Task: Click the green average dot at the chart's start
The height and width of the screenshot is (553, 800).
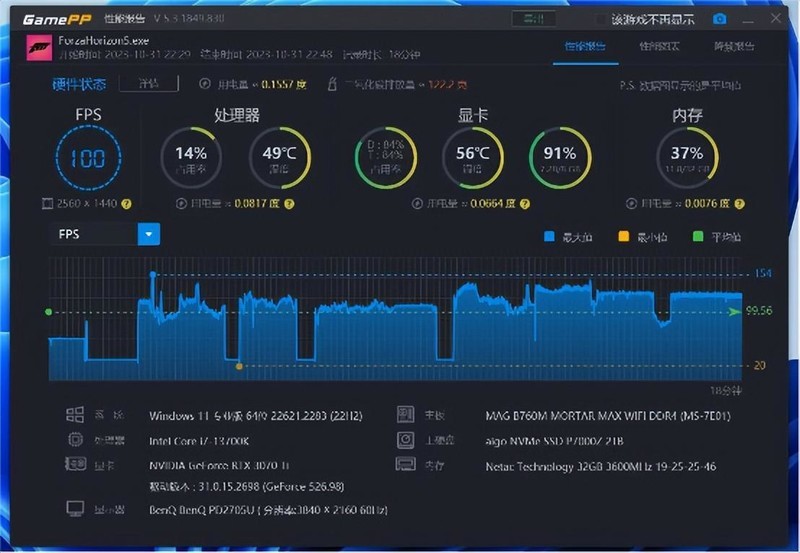Action: 48,312
